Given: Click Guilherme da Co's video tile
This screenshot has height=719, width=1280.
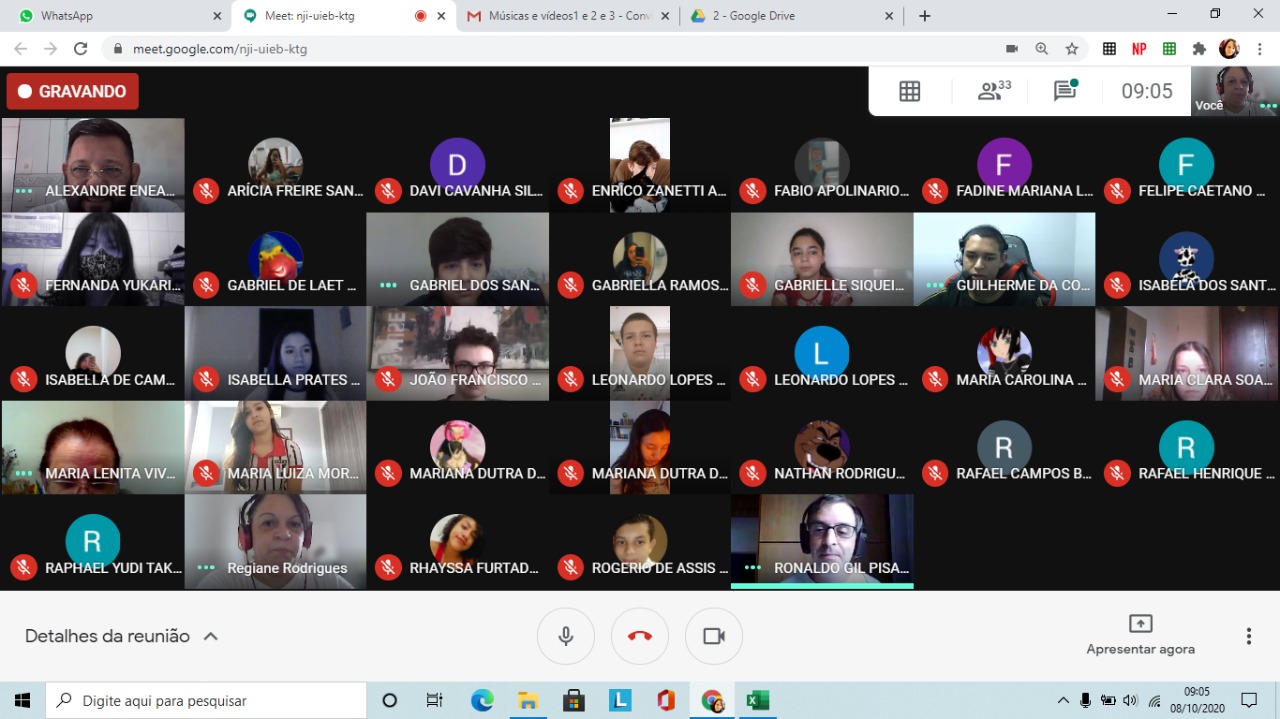Looking at the screenshot, I should pyautogui.click(x=1004, y=259).
